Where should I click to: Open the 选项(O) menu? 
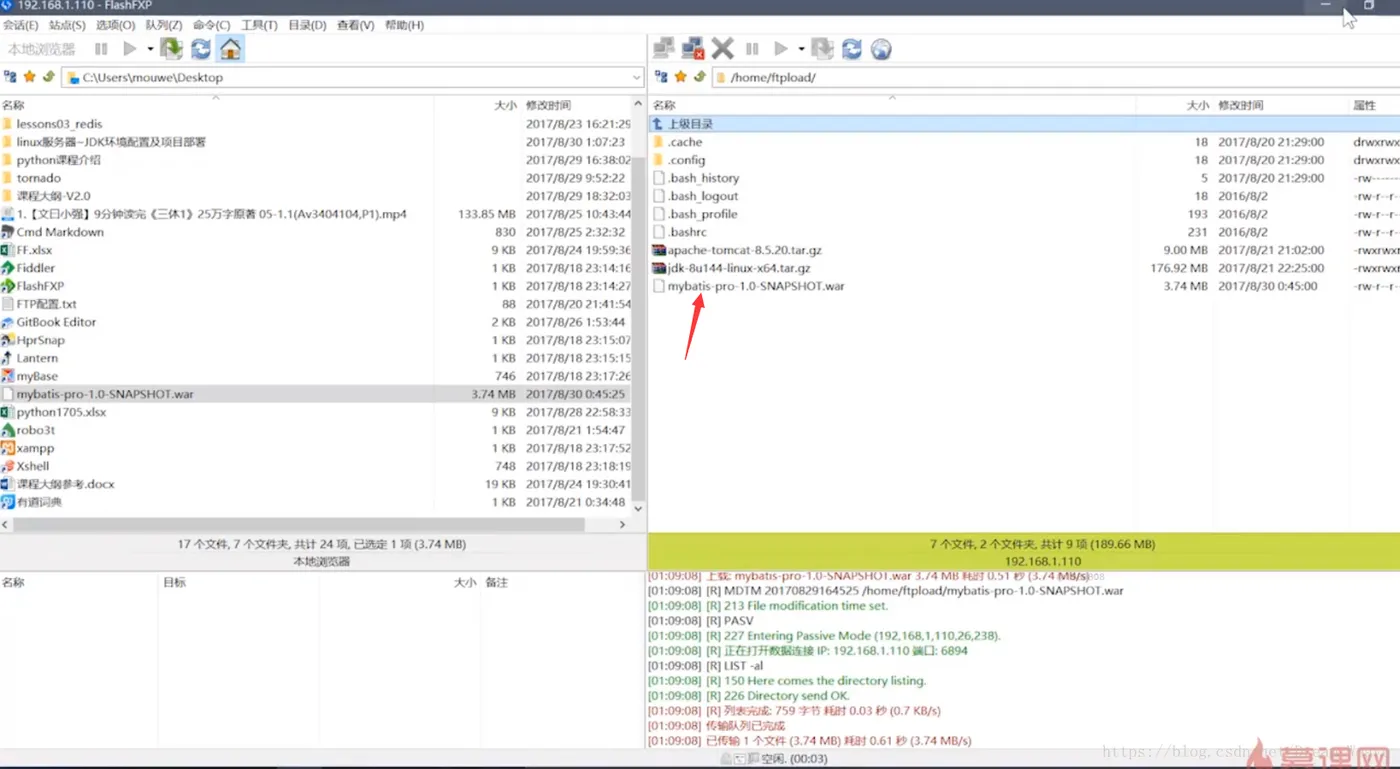pyautogui.click(x=115, y=25)
